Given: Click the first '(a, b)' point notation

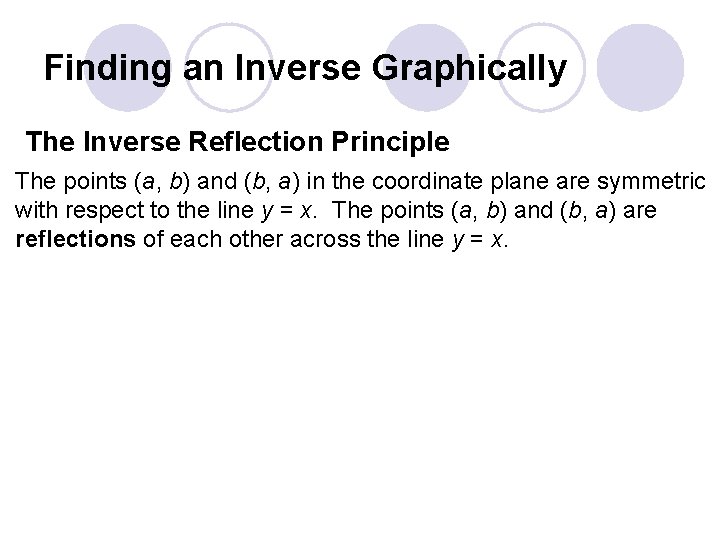Looking at the screenshot, I should (162, 181).
